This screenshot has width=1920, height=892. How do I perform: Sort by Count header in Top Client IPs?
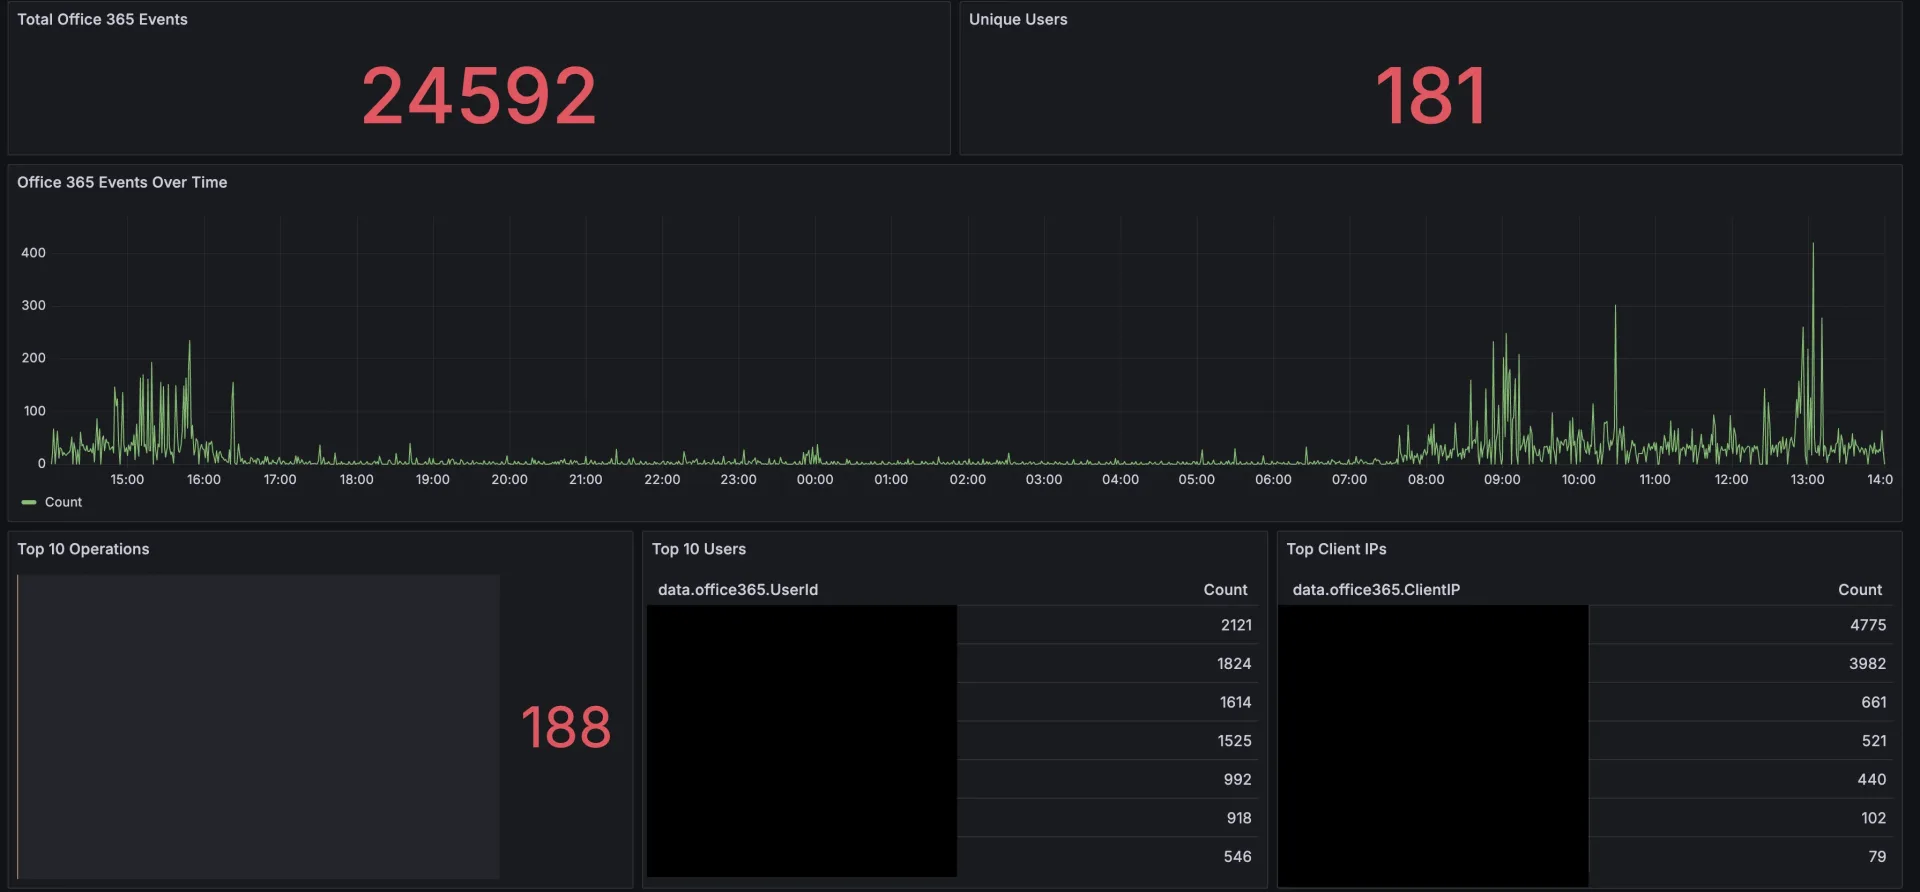[1860, 590]
